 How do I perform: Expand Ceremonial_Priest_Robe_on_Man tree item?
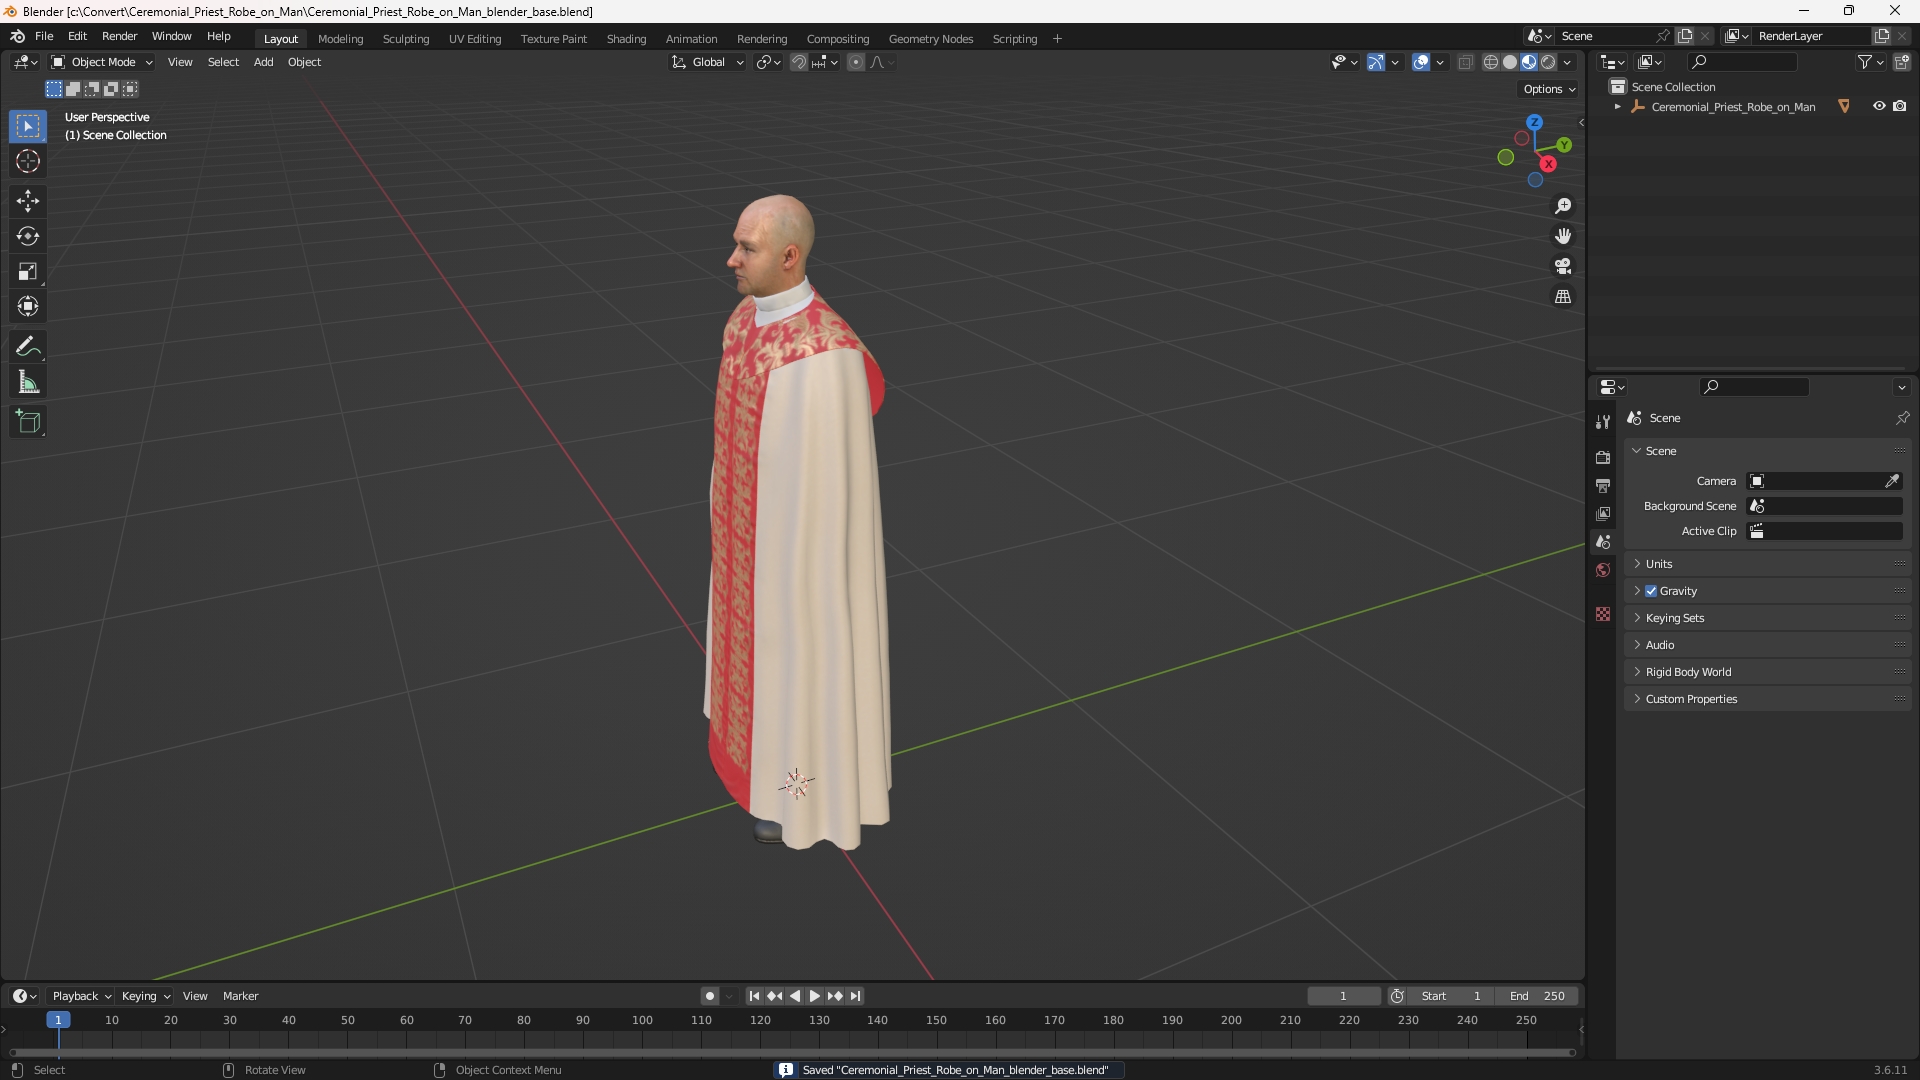(1617, 107)
